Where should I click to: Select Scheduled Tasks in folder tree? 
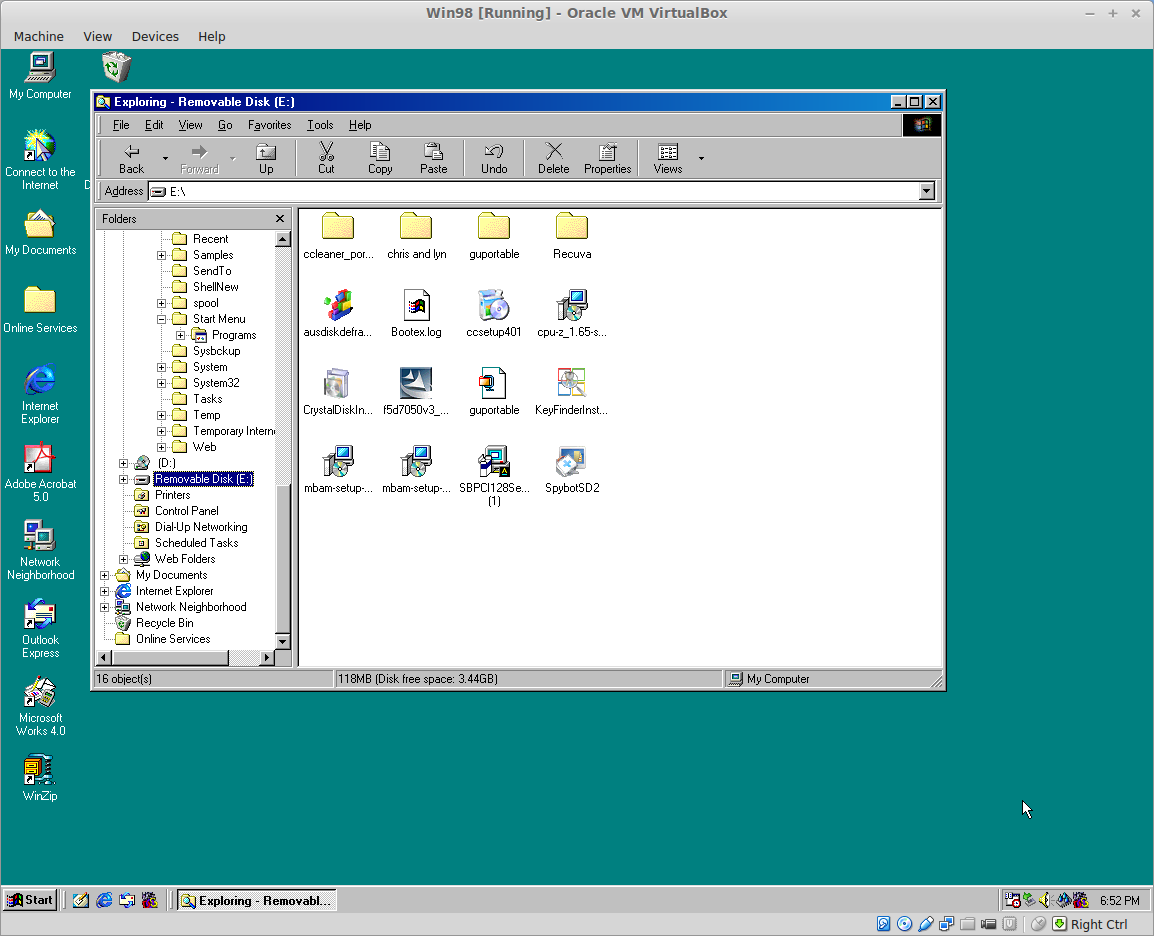tap(197, 543)
